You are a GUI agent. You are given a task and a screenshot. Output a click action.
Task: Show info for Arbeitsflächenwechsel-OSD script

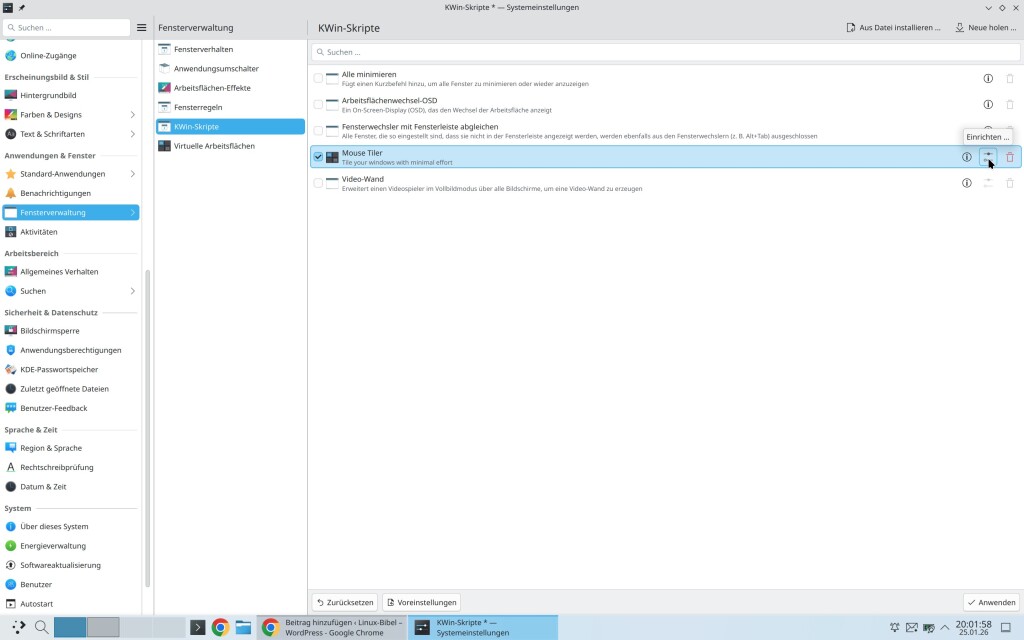[x=988, y=104]
